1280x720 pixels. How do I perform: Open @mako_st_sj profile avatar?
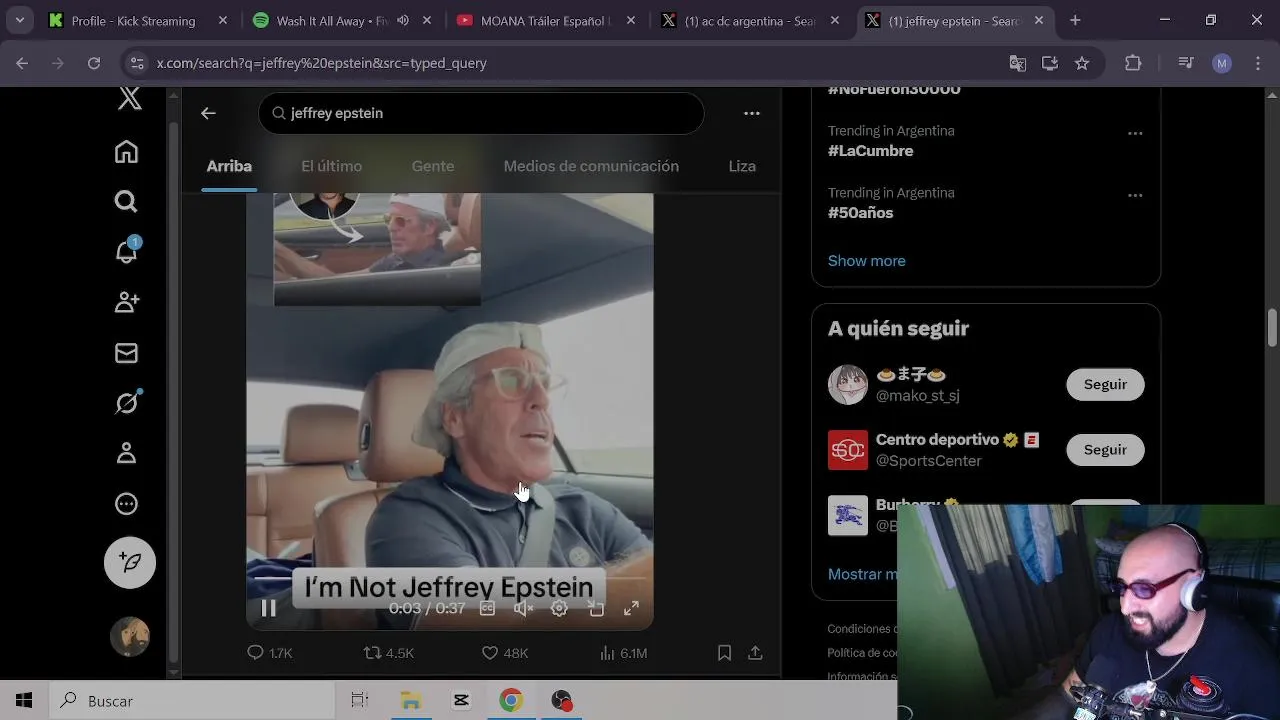pos(848,384)
